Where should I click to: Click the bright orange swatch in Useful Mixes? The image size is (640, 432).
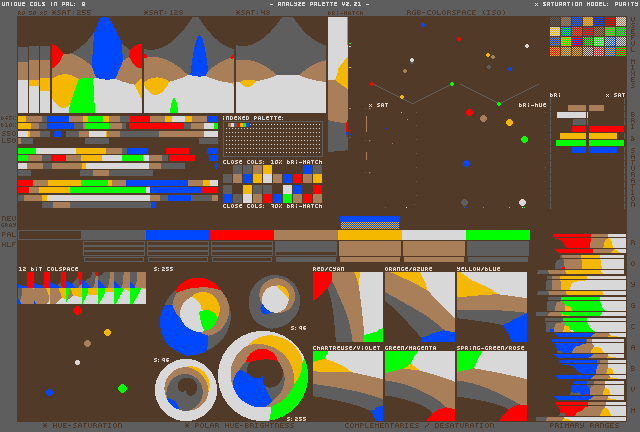click(x=555, y=51)
